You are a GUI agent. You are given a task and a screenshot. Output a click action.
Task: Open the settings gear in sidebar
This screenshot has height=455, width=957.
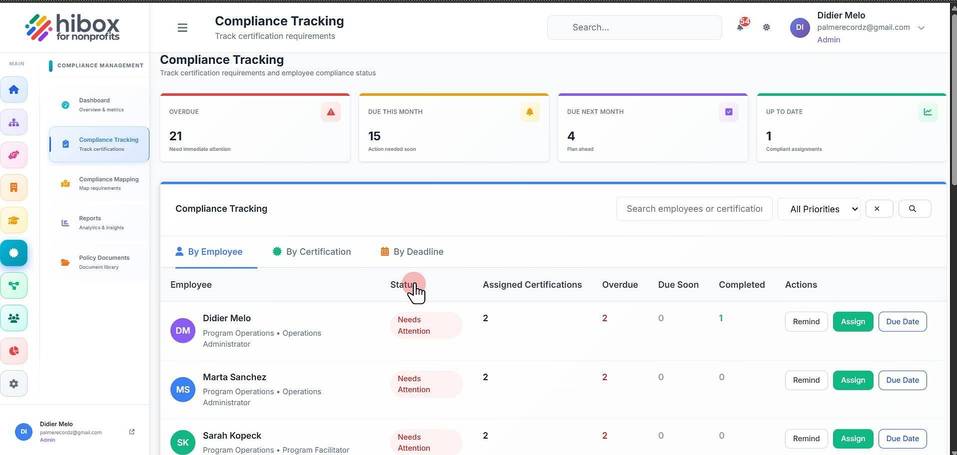13,384
